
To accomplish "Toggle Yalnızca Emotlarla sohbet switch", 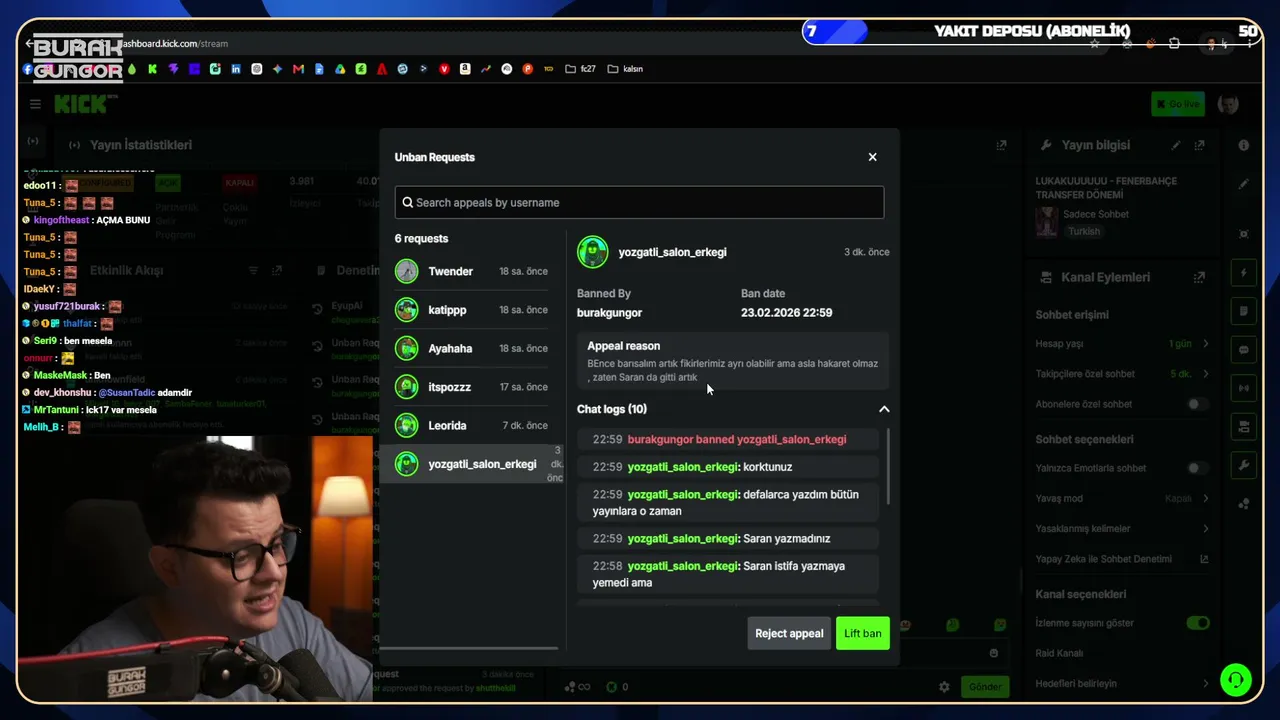I will point(1196,468).
